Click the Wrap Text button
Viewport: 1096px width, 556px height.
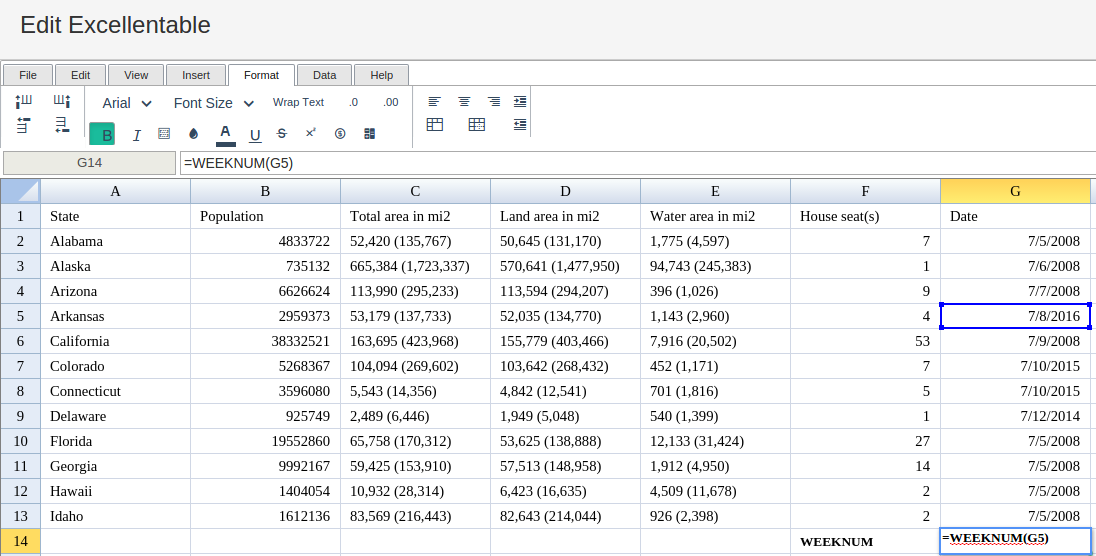coord(298,102)
